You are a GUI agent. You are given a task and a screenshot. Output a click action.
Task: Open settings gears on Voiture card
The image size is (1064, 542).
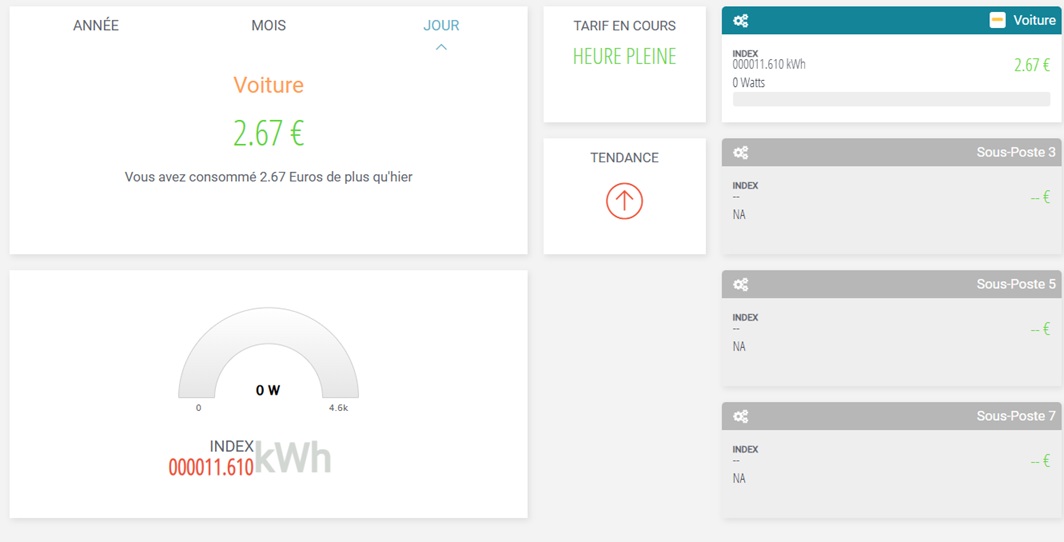click(740, 21)
